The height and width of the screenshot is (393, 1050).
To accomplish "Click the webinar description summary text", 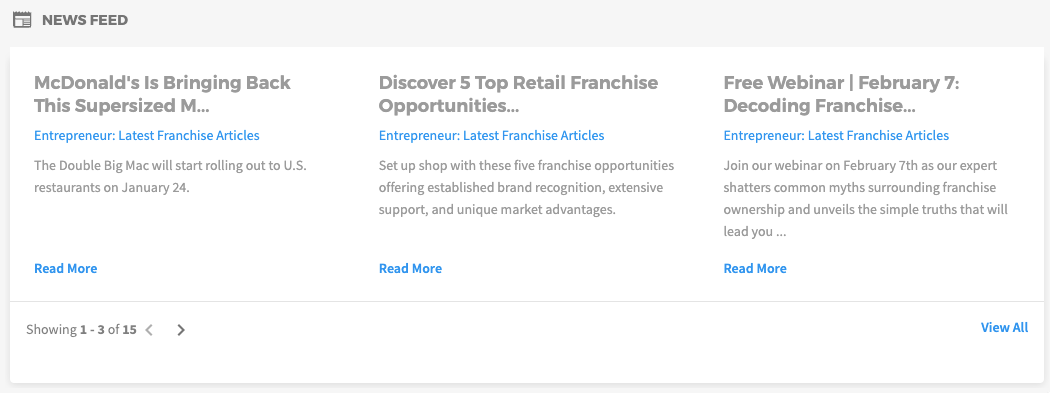I will (x=865, y=199).
